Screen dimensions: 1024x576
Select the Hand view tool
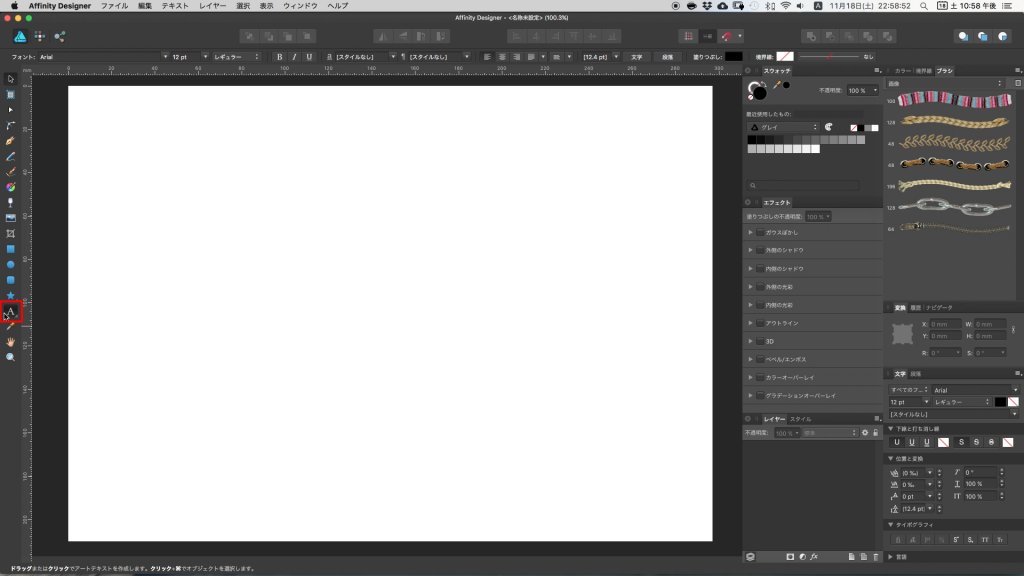tap(10, 342)
